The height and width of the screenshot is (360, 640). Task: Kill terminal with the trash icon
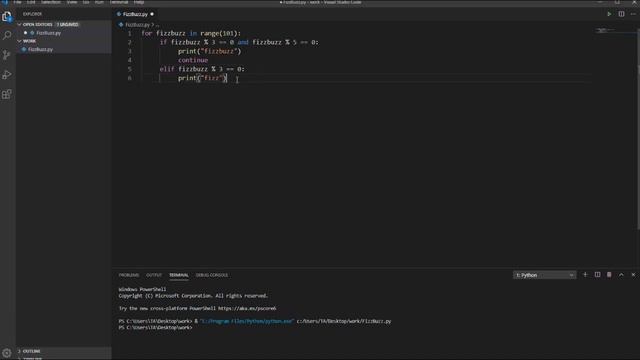click(x=609, y=275)
